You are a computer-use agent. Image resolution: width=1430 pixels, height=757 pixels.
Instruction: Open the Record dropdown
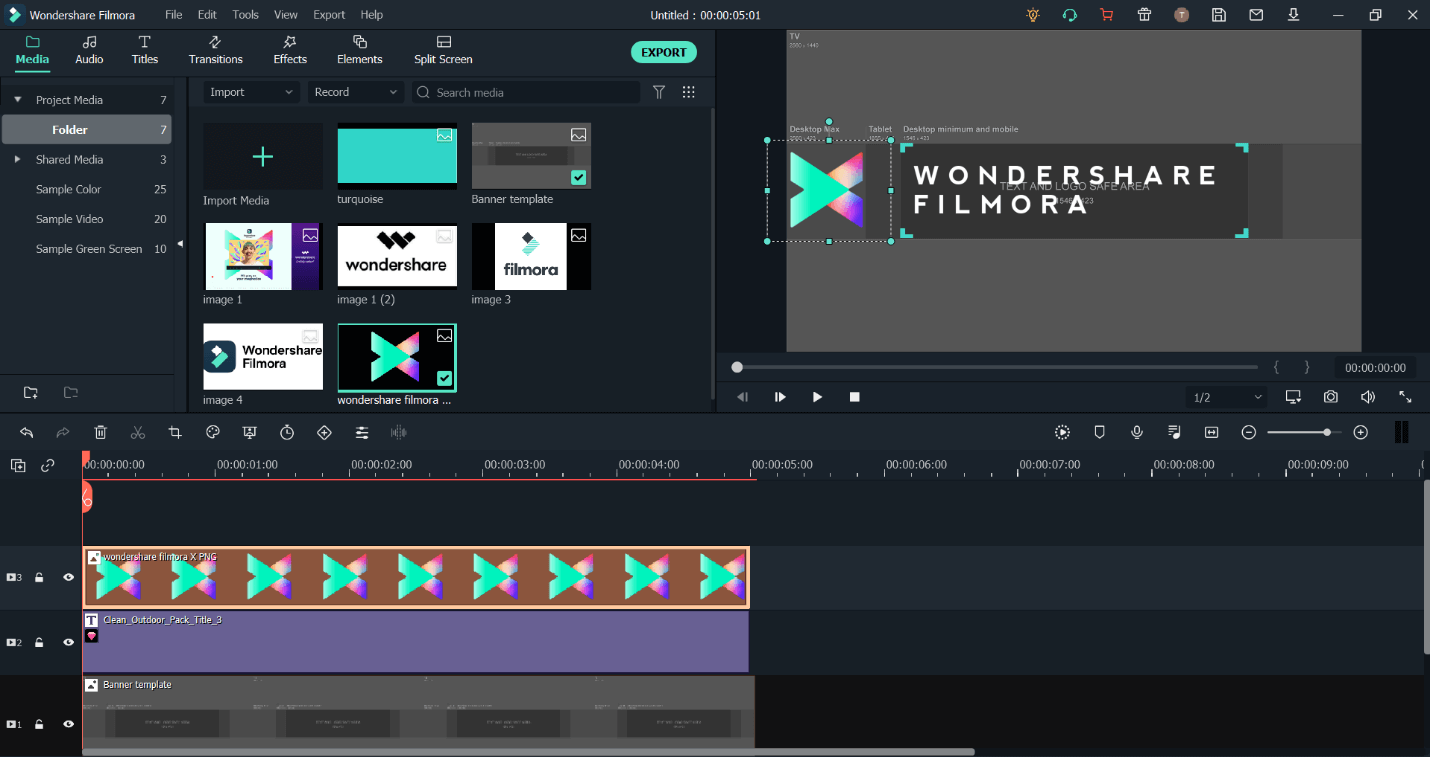[355, 92]
